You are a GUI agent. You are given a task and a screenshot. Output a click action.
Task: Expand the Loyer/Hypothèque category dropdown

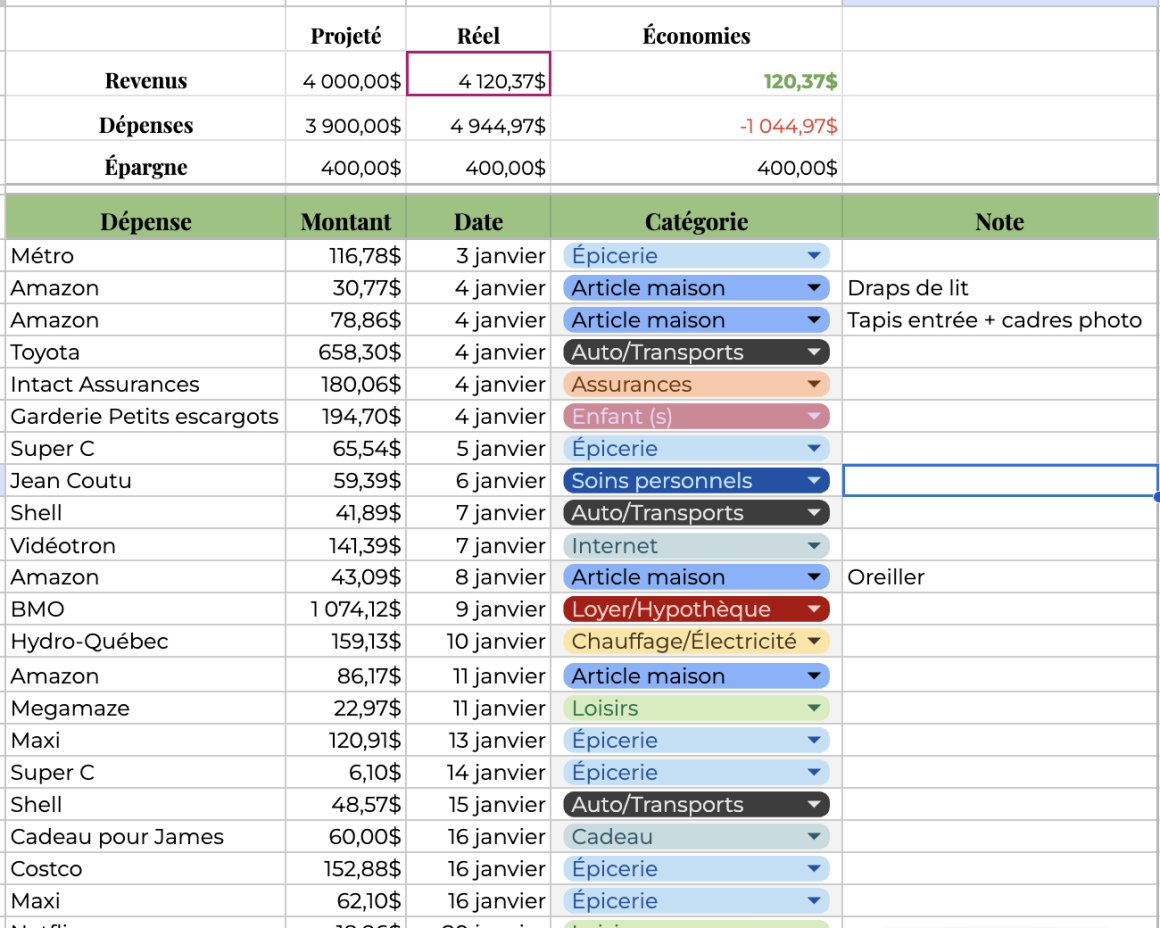(814, 609)
